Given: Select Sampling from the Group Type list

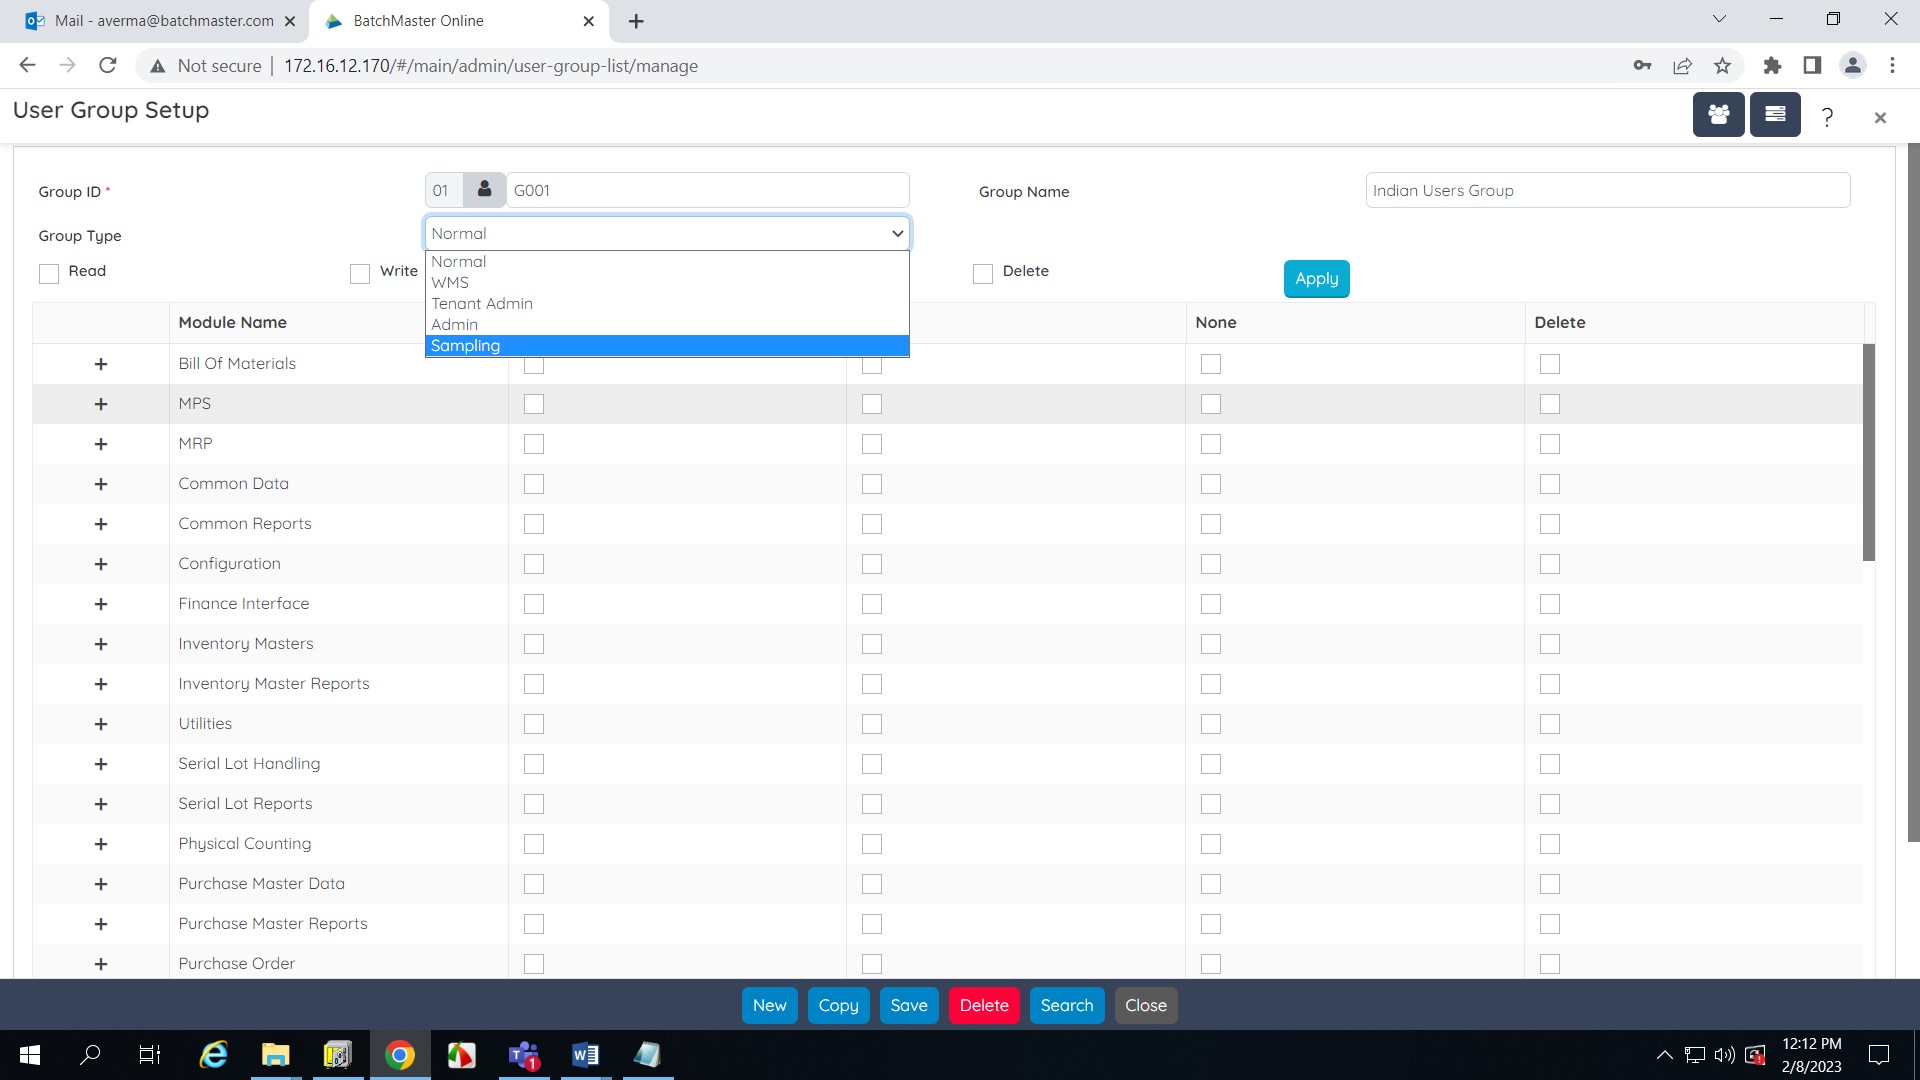Looking at the screenshot, I should point(466,346).
